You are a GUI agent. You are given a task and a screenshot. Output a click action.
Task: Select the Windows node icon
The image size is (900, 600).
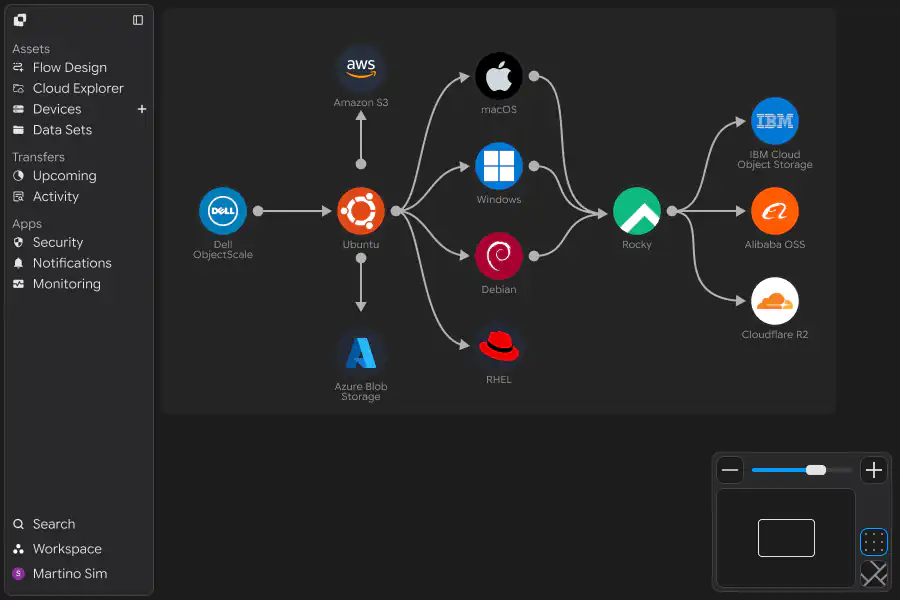(x=499, y=166)
